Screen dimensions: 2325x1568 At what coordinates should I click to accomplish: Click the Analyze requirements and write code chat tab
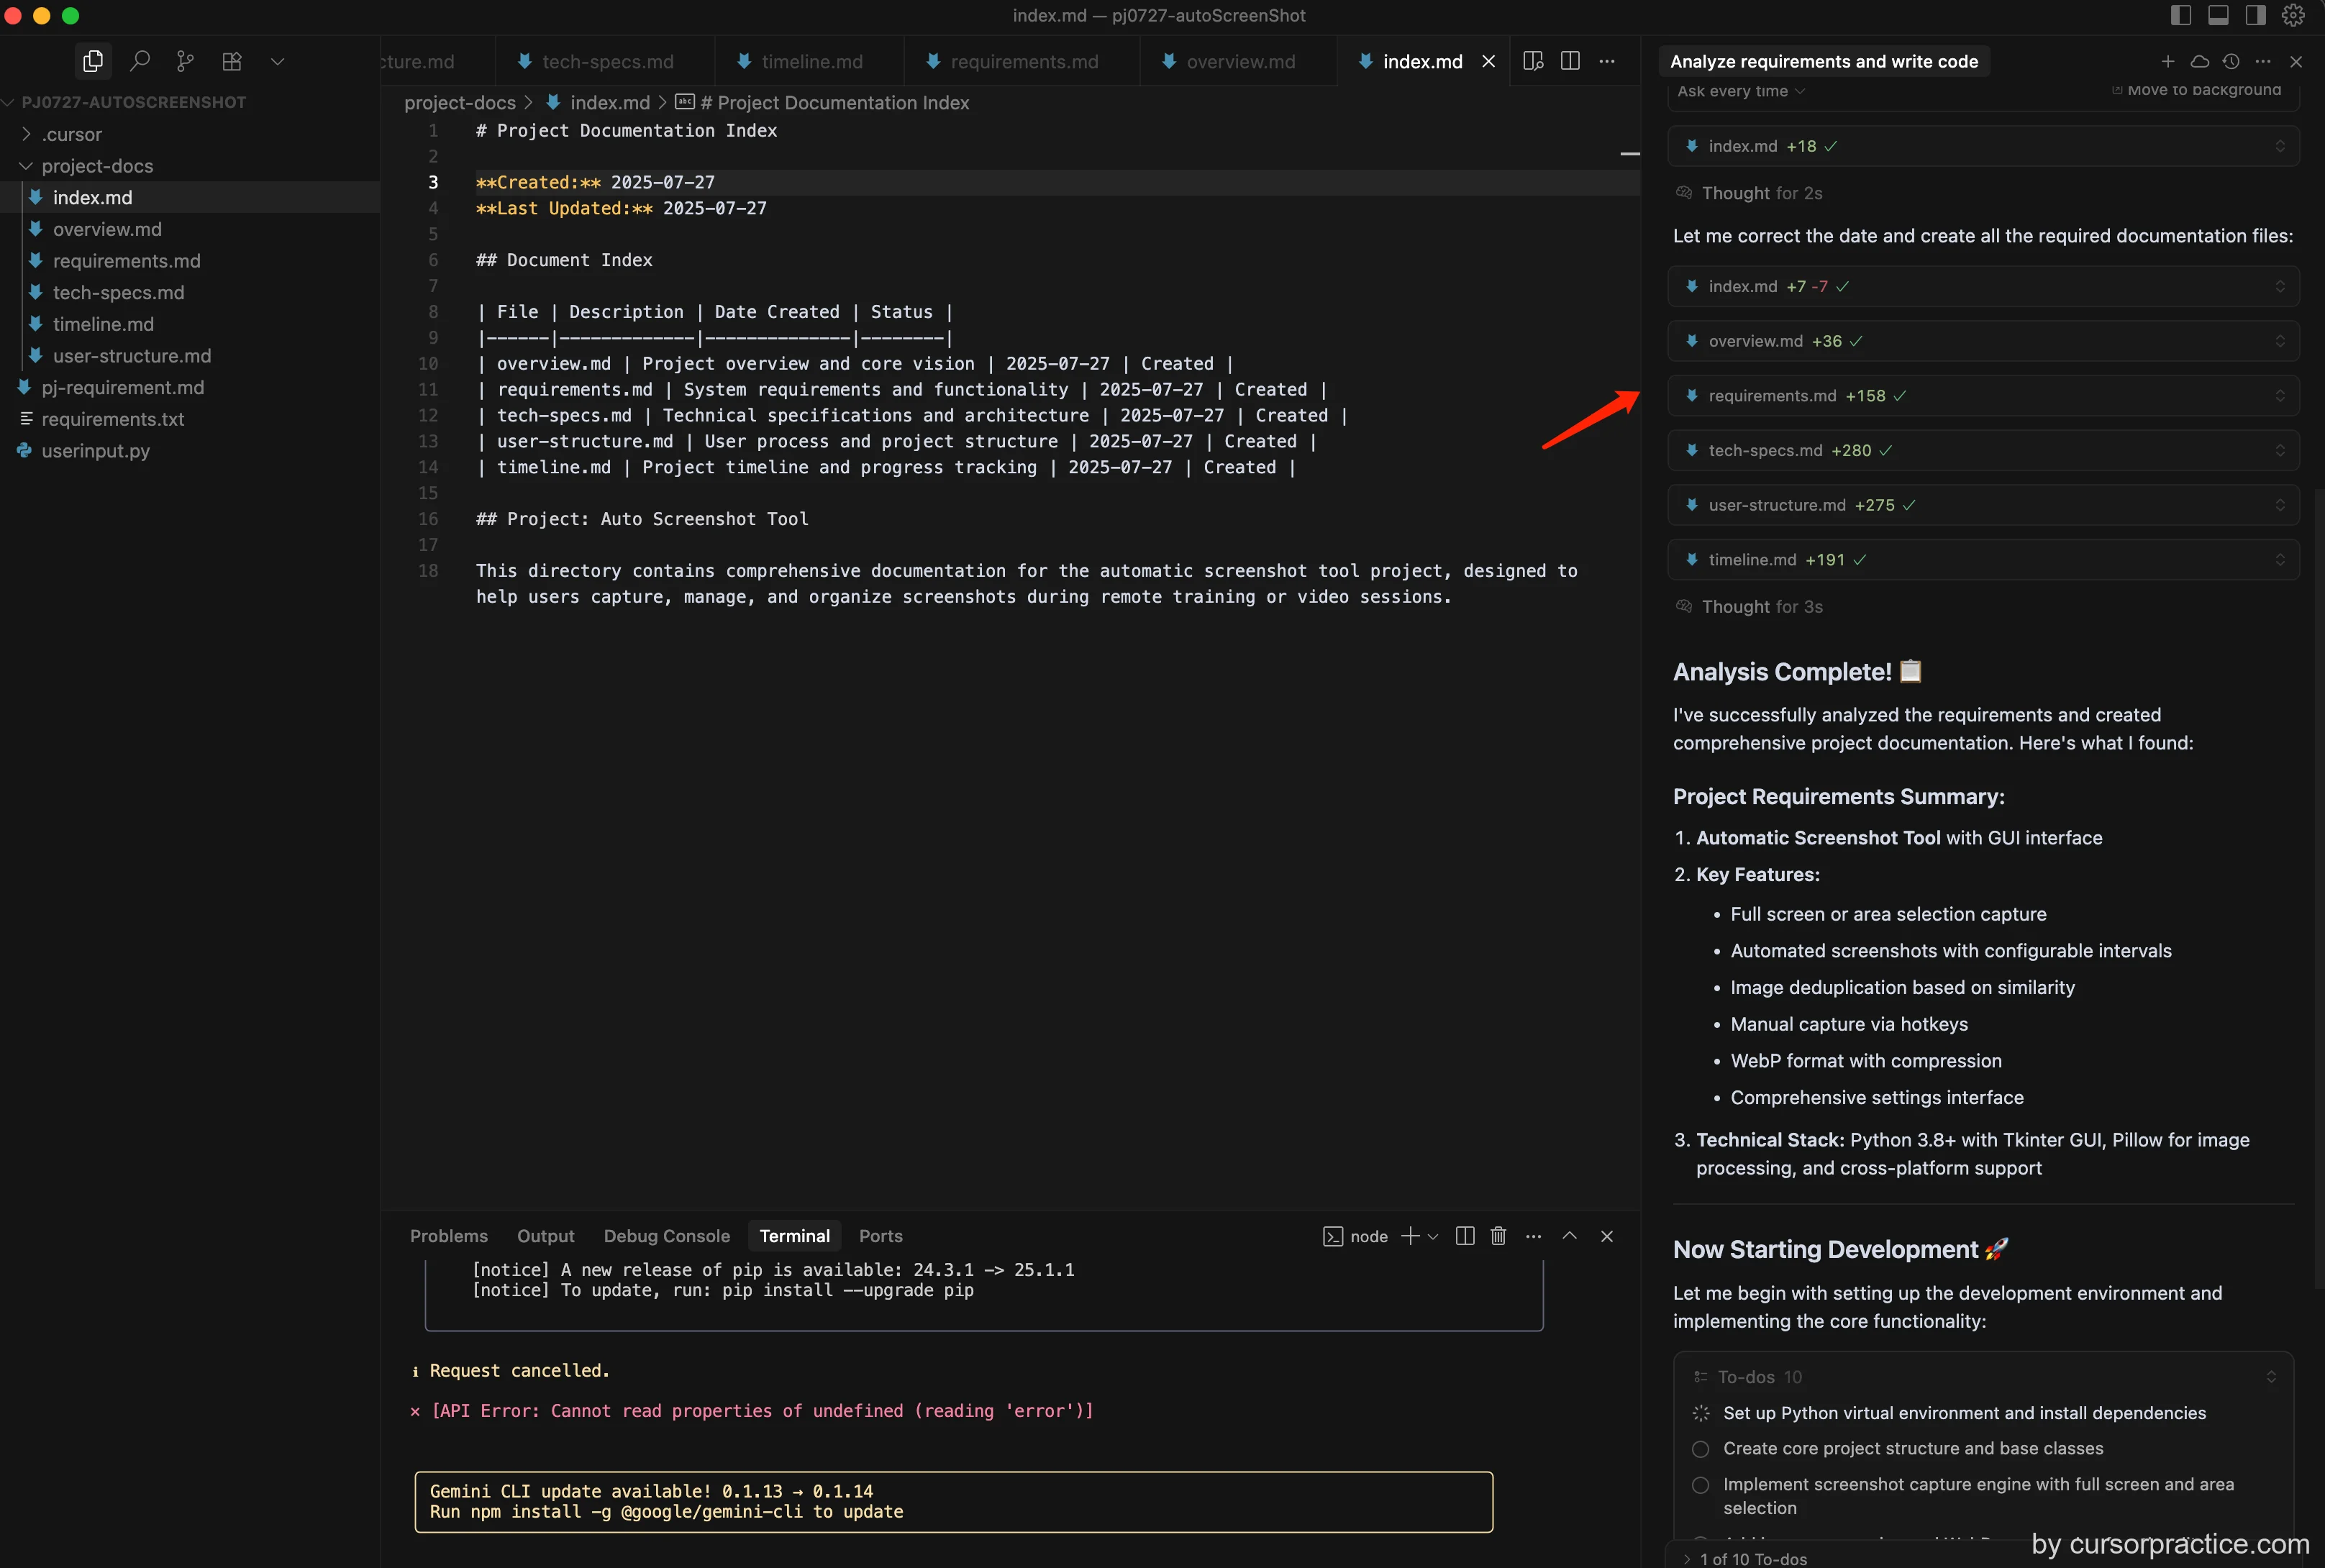coord(1824,61)
